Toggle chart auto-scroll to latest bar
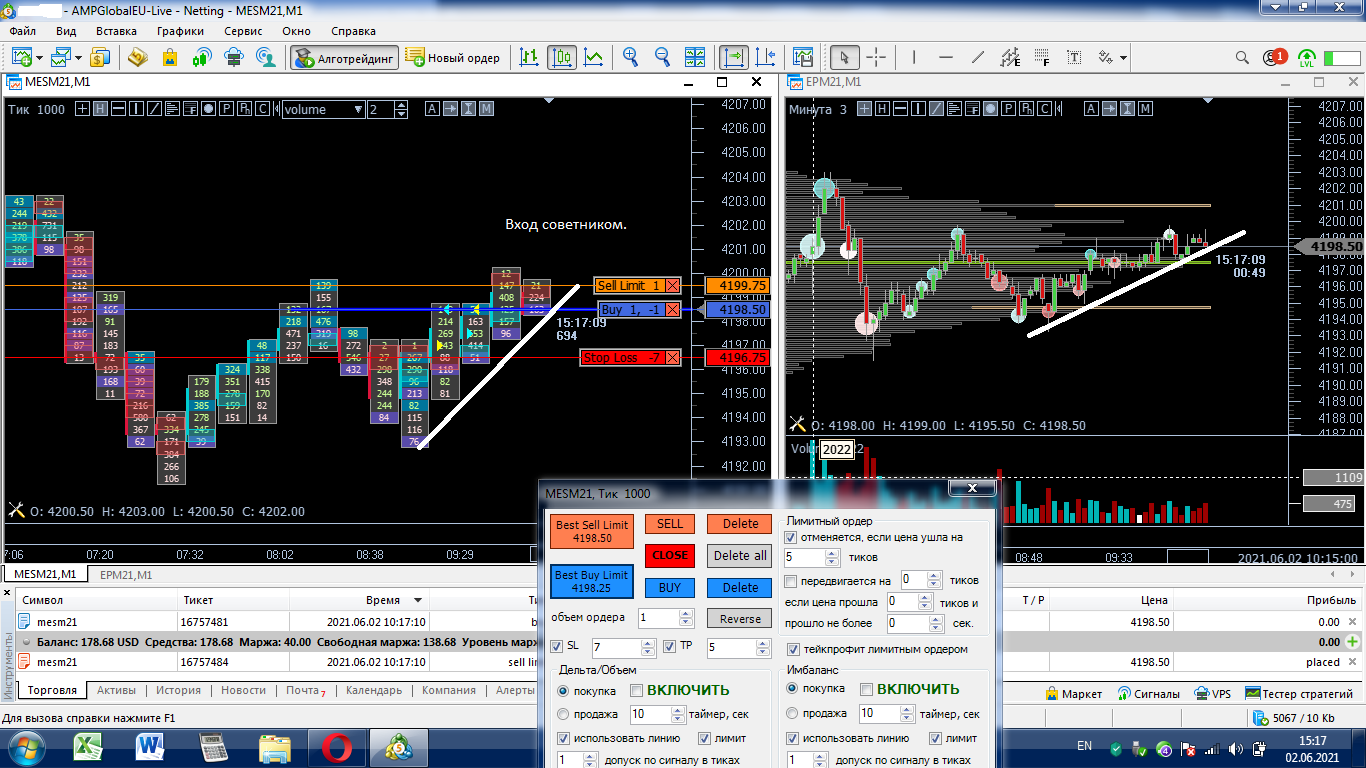1366x768 pixels. pyautogui.click(x=733, y=57)
